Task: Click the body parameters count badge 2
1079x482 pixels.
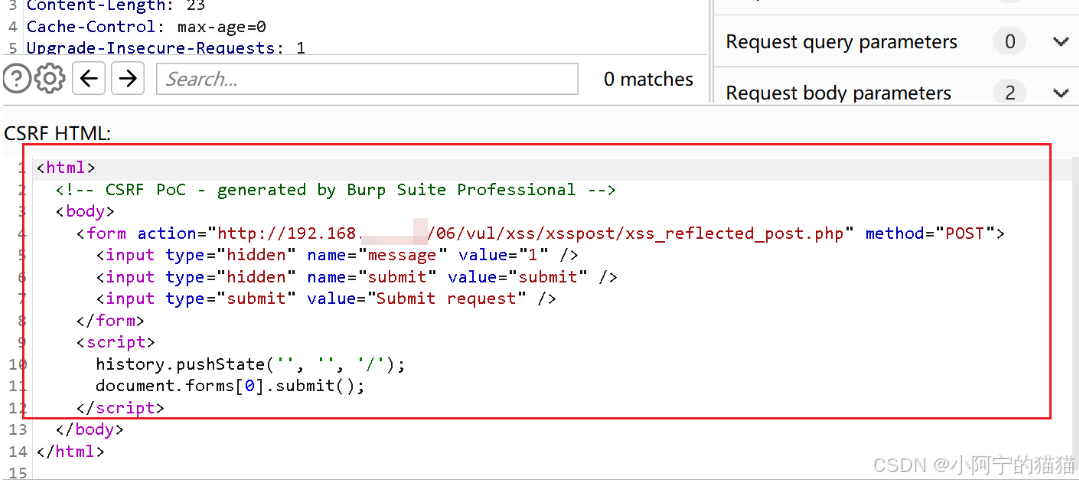Action: point(1009,93)
